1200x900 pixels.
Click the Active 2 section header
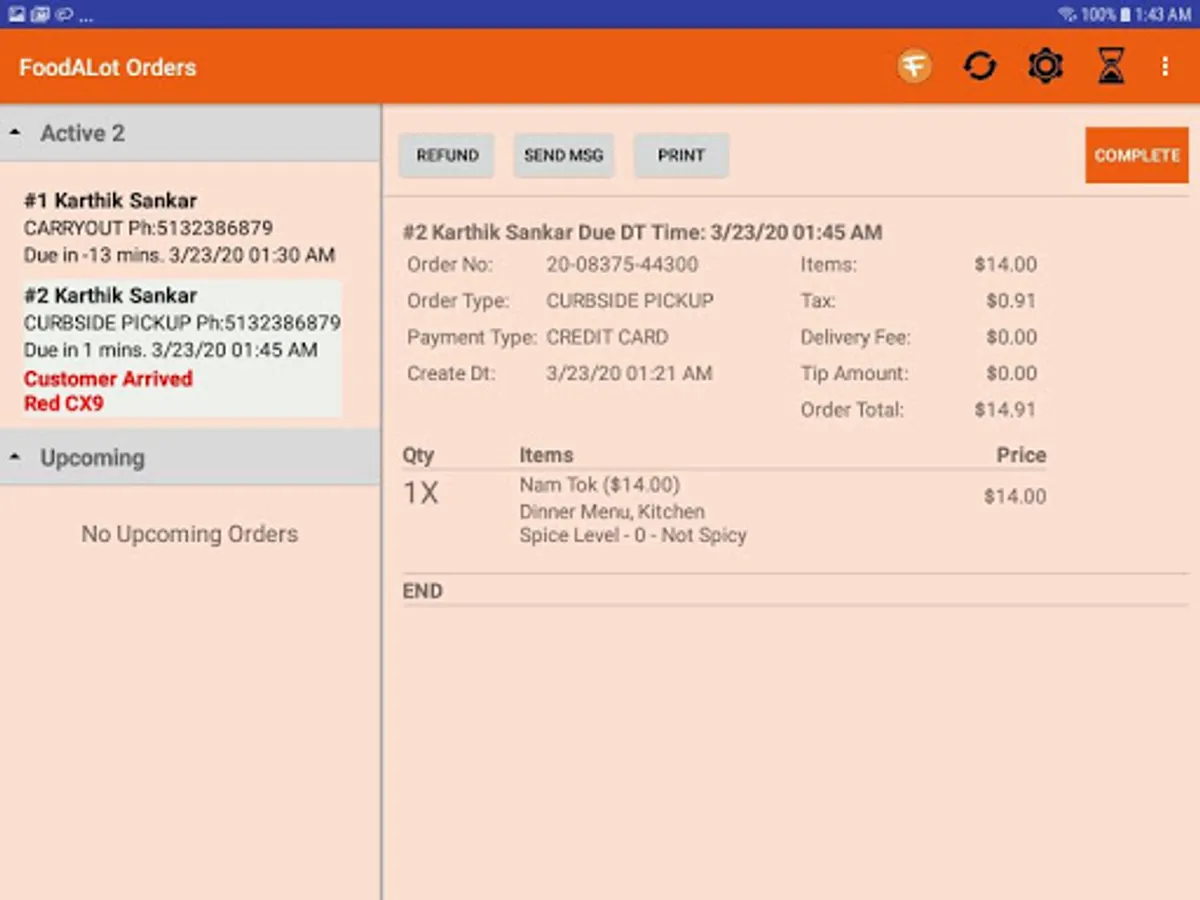[190, 133]
